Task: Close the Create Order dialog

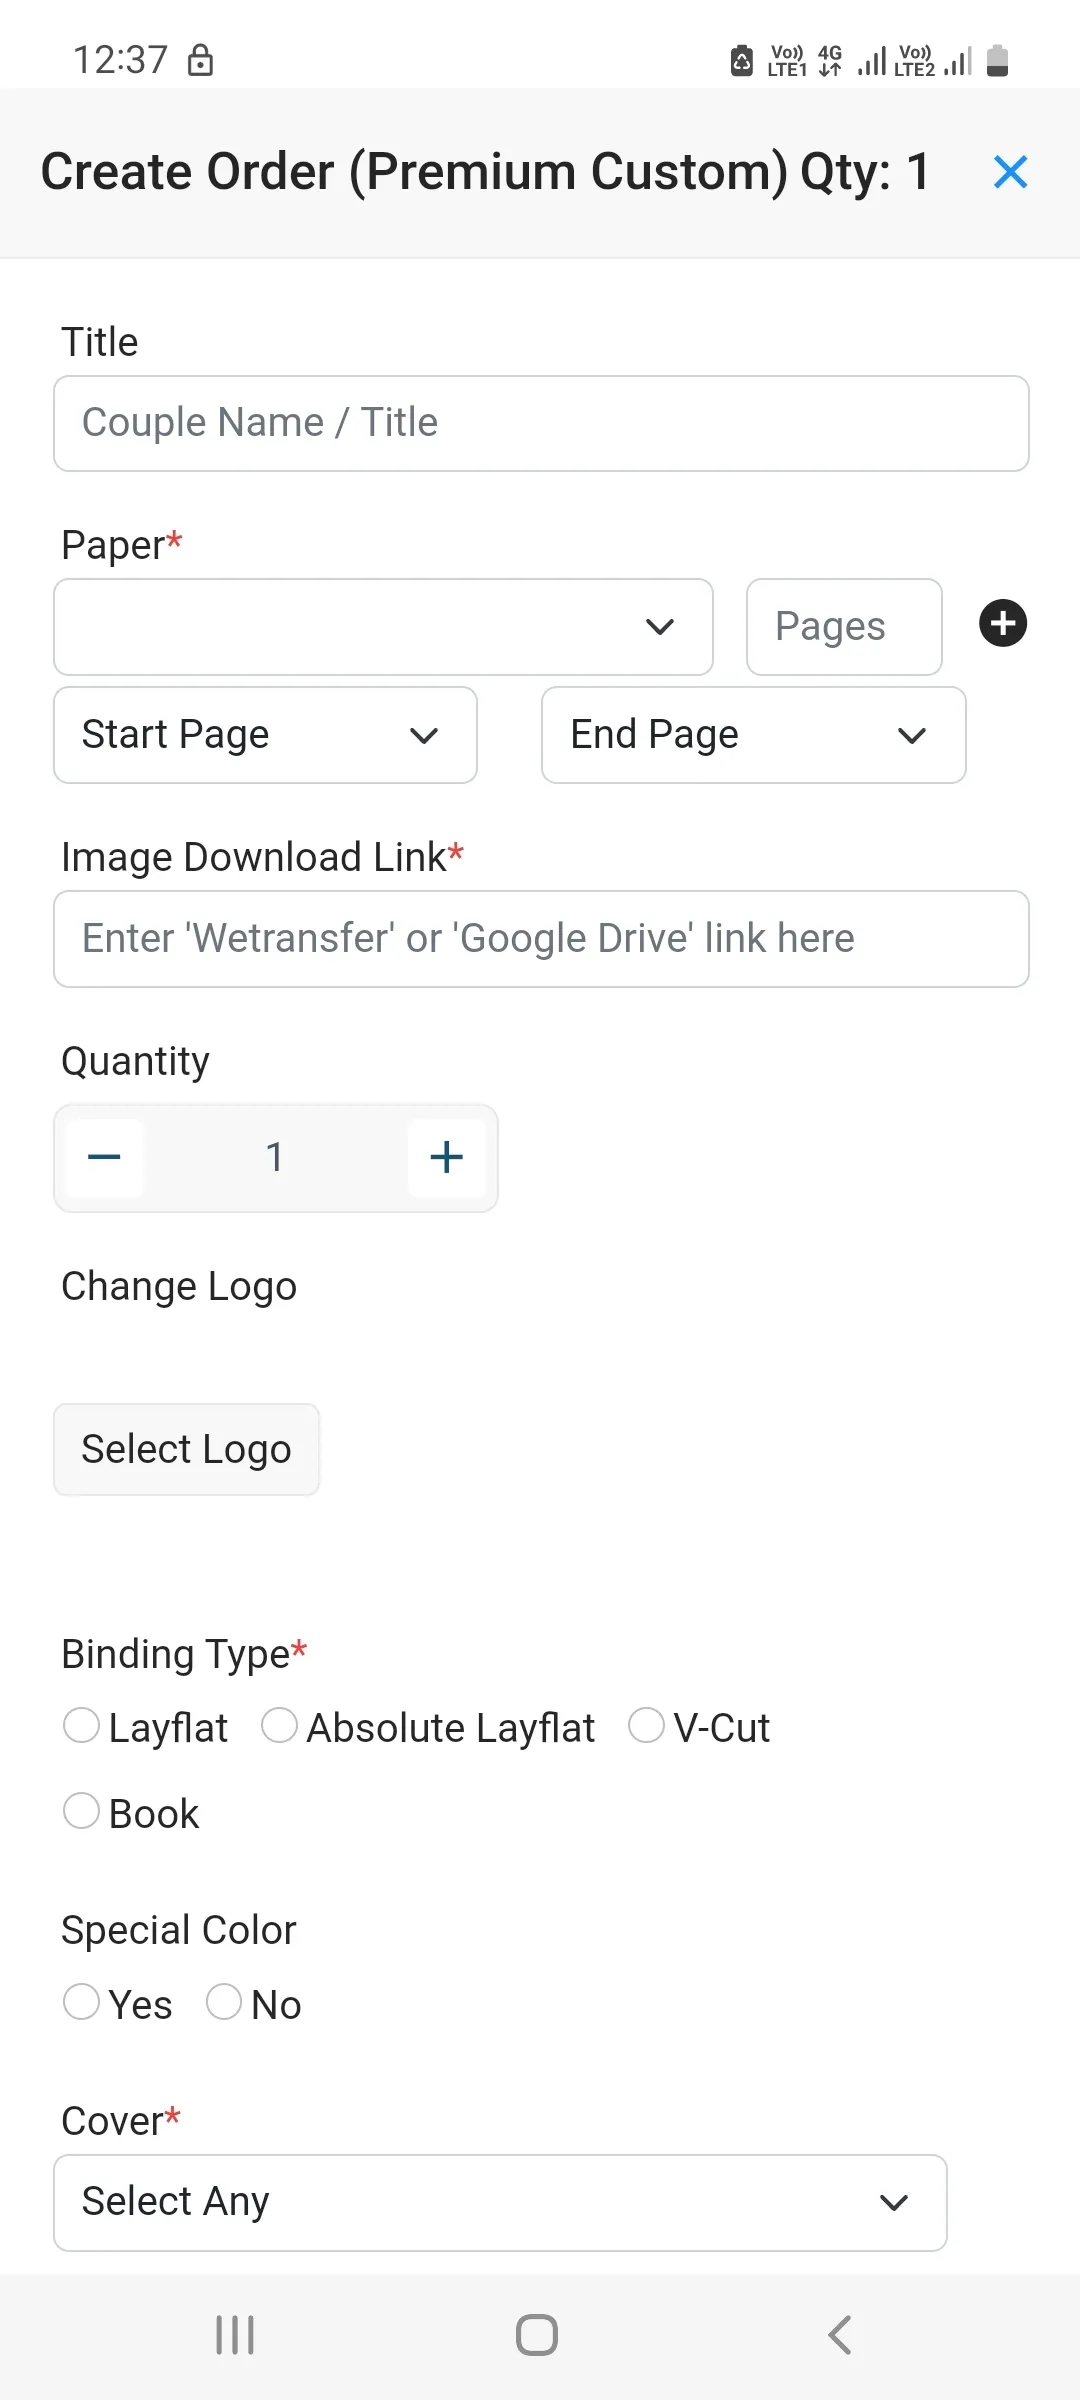Action: point(1010,172)
